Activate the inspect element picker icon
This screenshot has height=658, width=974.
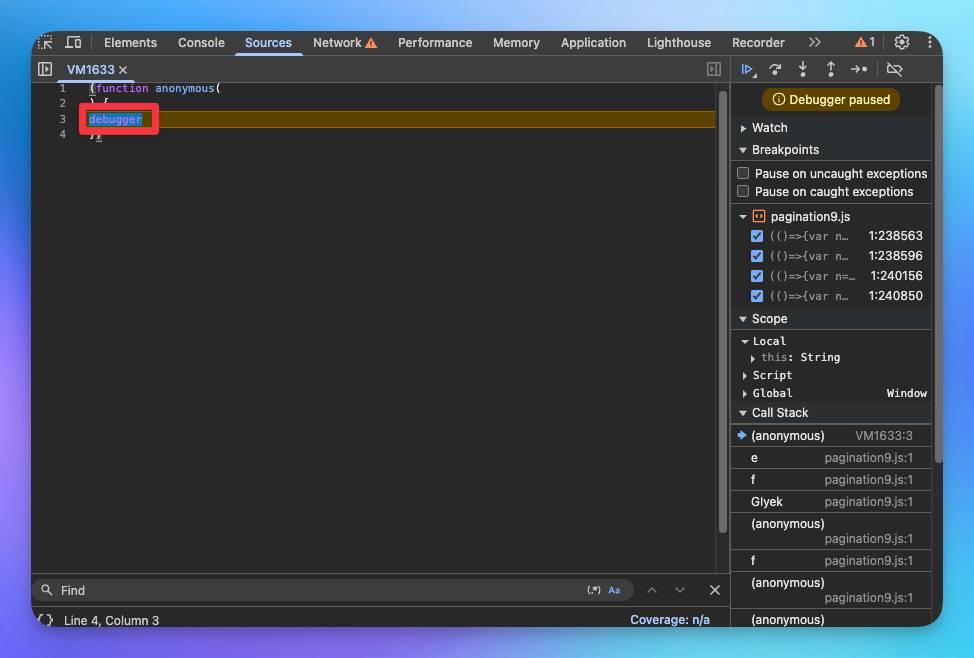(x=45, y=42)
